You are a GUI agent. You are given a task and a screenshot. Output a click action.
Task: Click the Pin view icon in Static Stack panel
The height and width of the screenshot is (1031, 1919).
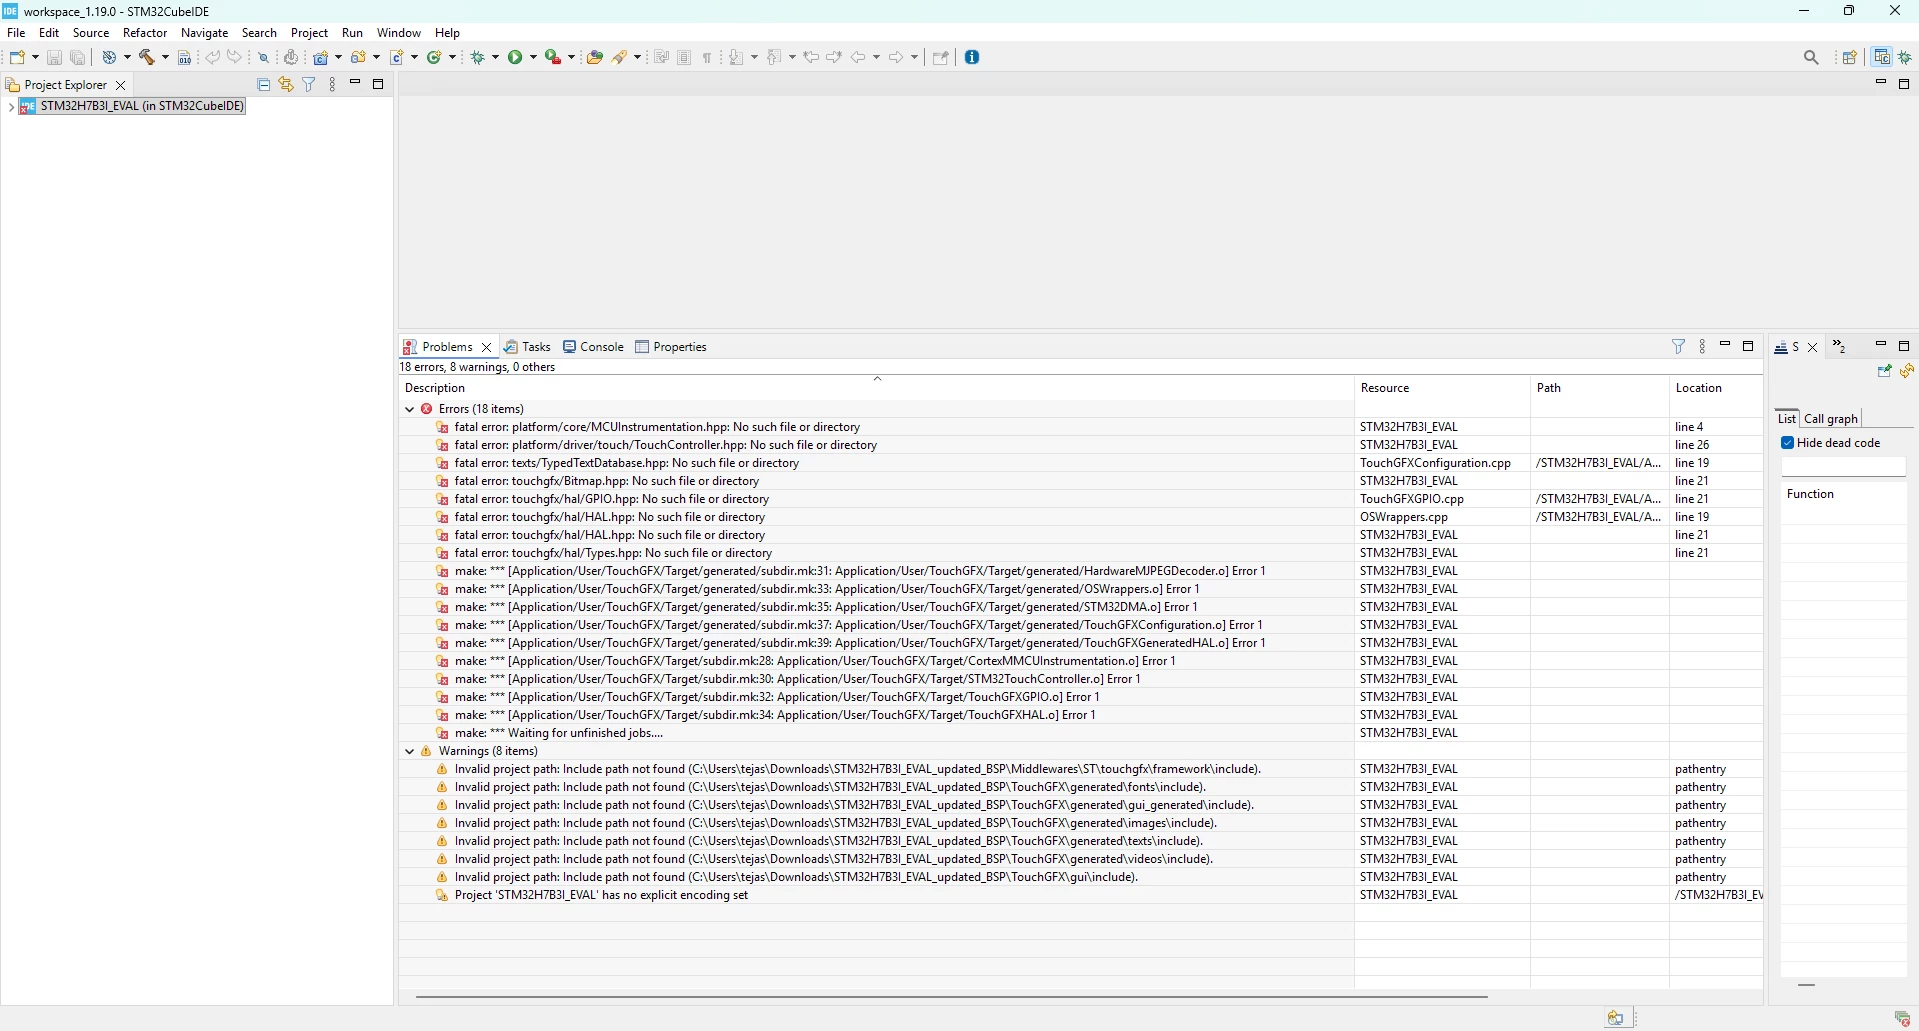coord(1884,371)
